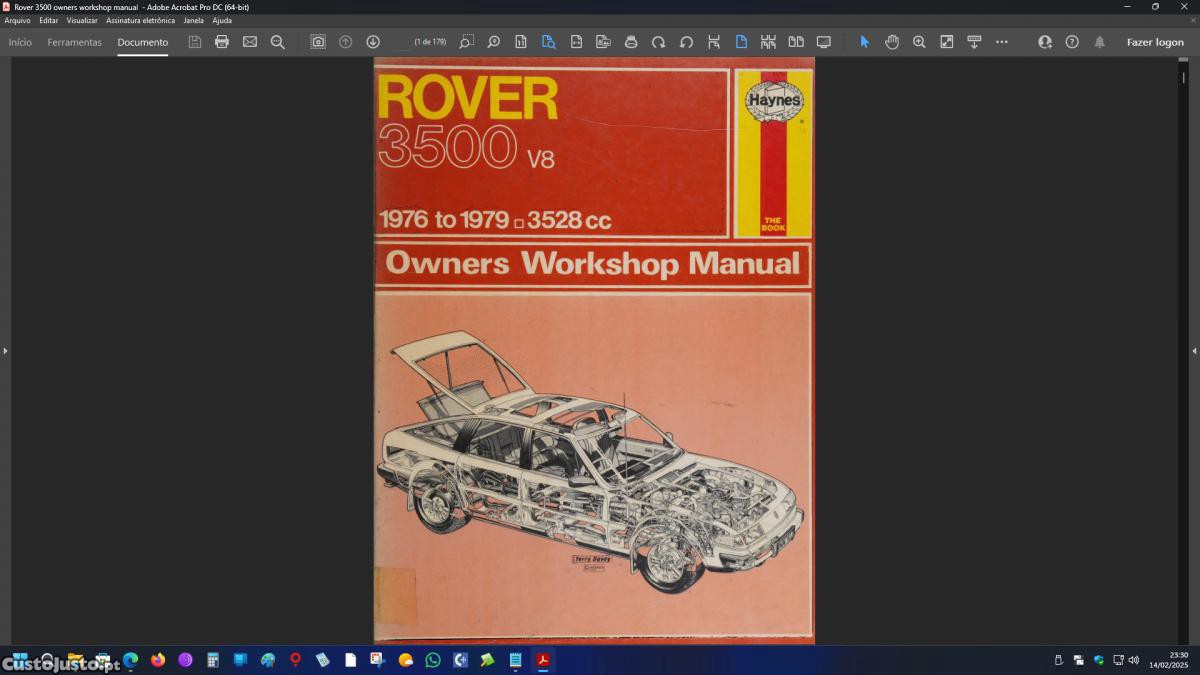The image size is (1200, 675).
Task: Click the envelope icon to email the file
Action: [x=250, y=42]
